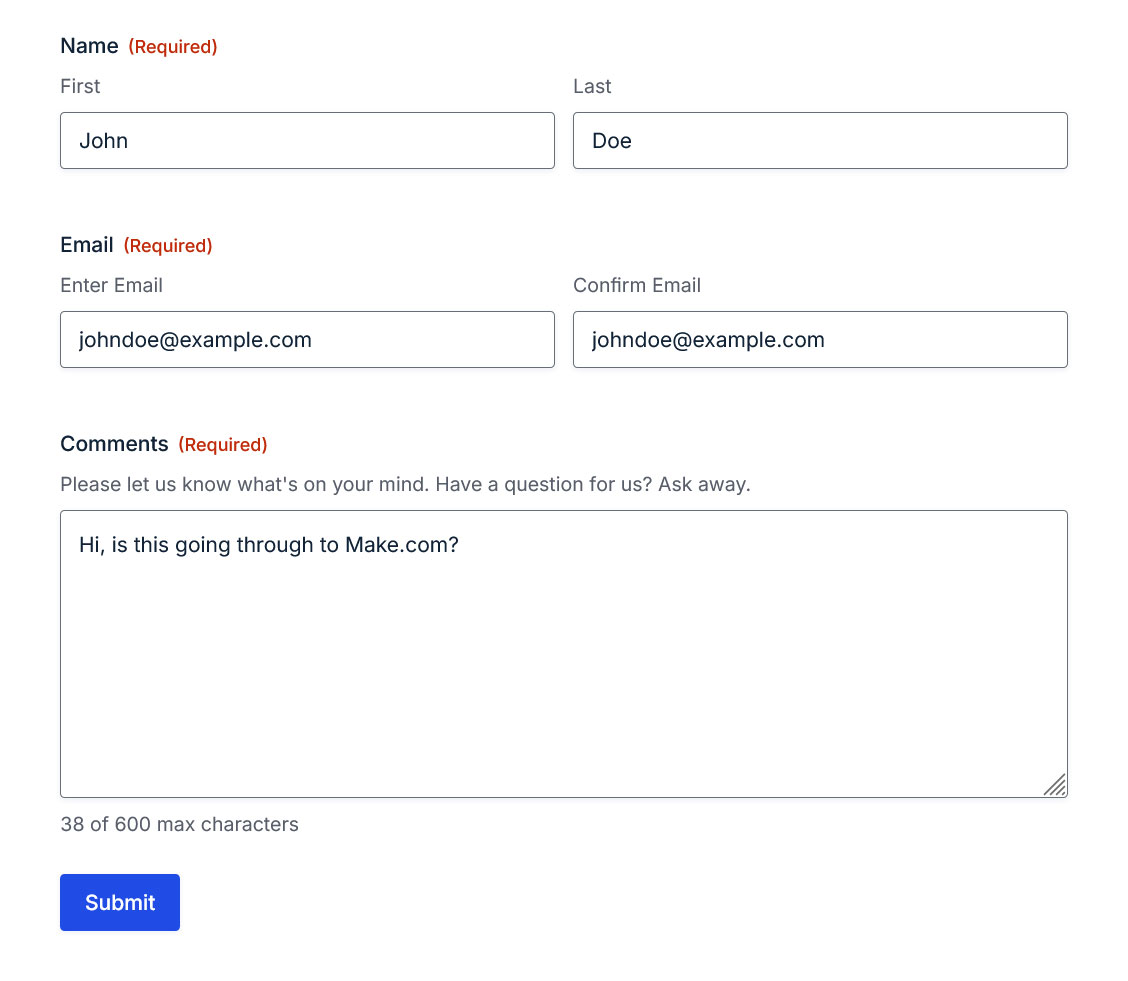Screen dimensions: 1128x981
Task: Focus the Confirm Email input field
Action: [820, 339]
